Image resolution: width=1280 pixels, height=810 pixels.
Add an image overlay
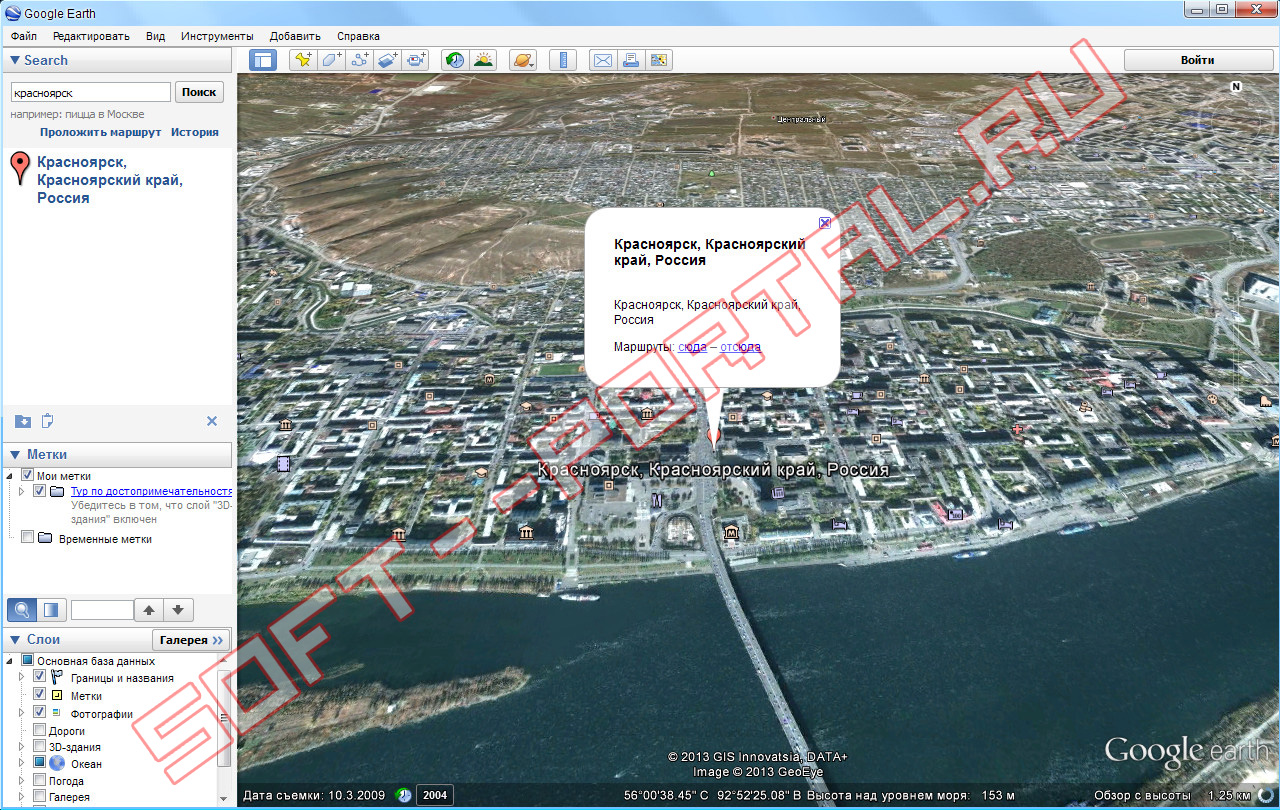(389, 60)
